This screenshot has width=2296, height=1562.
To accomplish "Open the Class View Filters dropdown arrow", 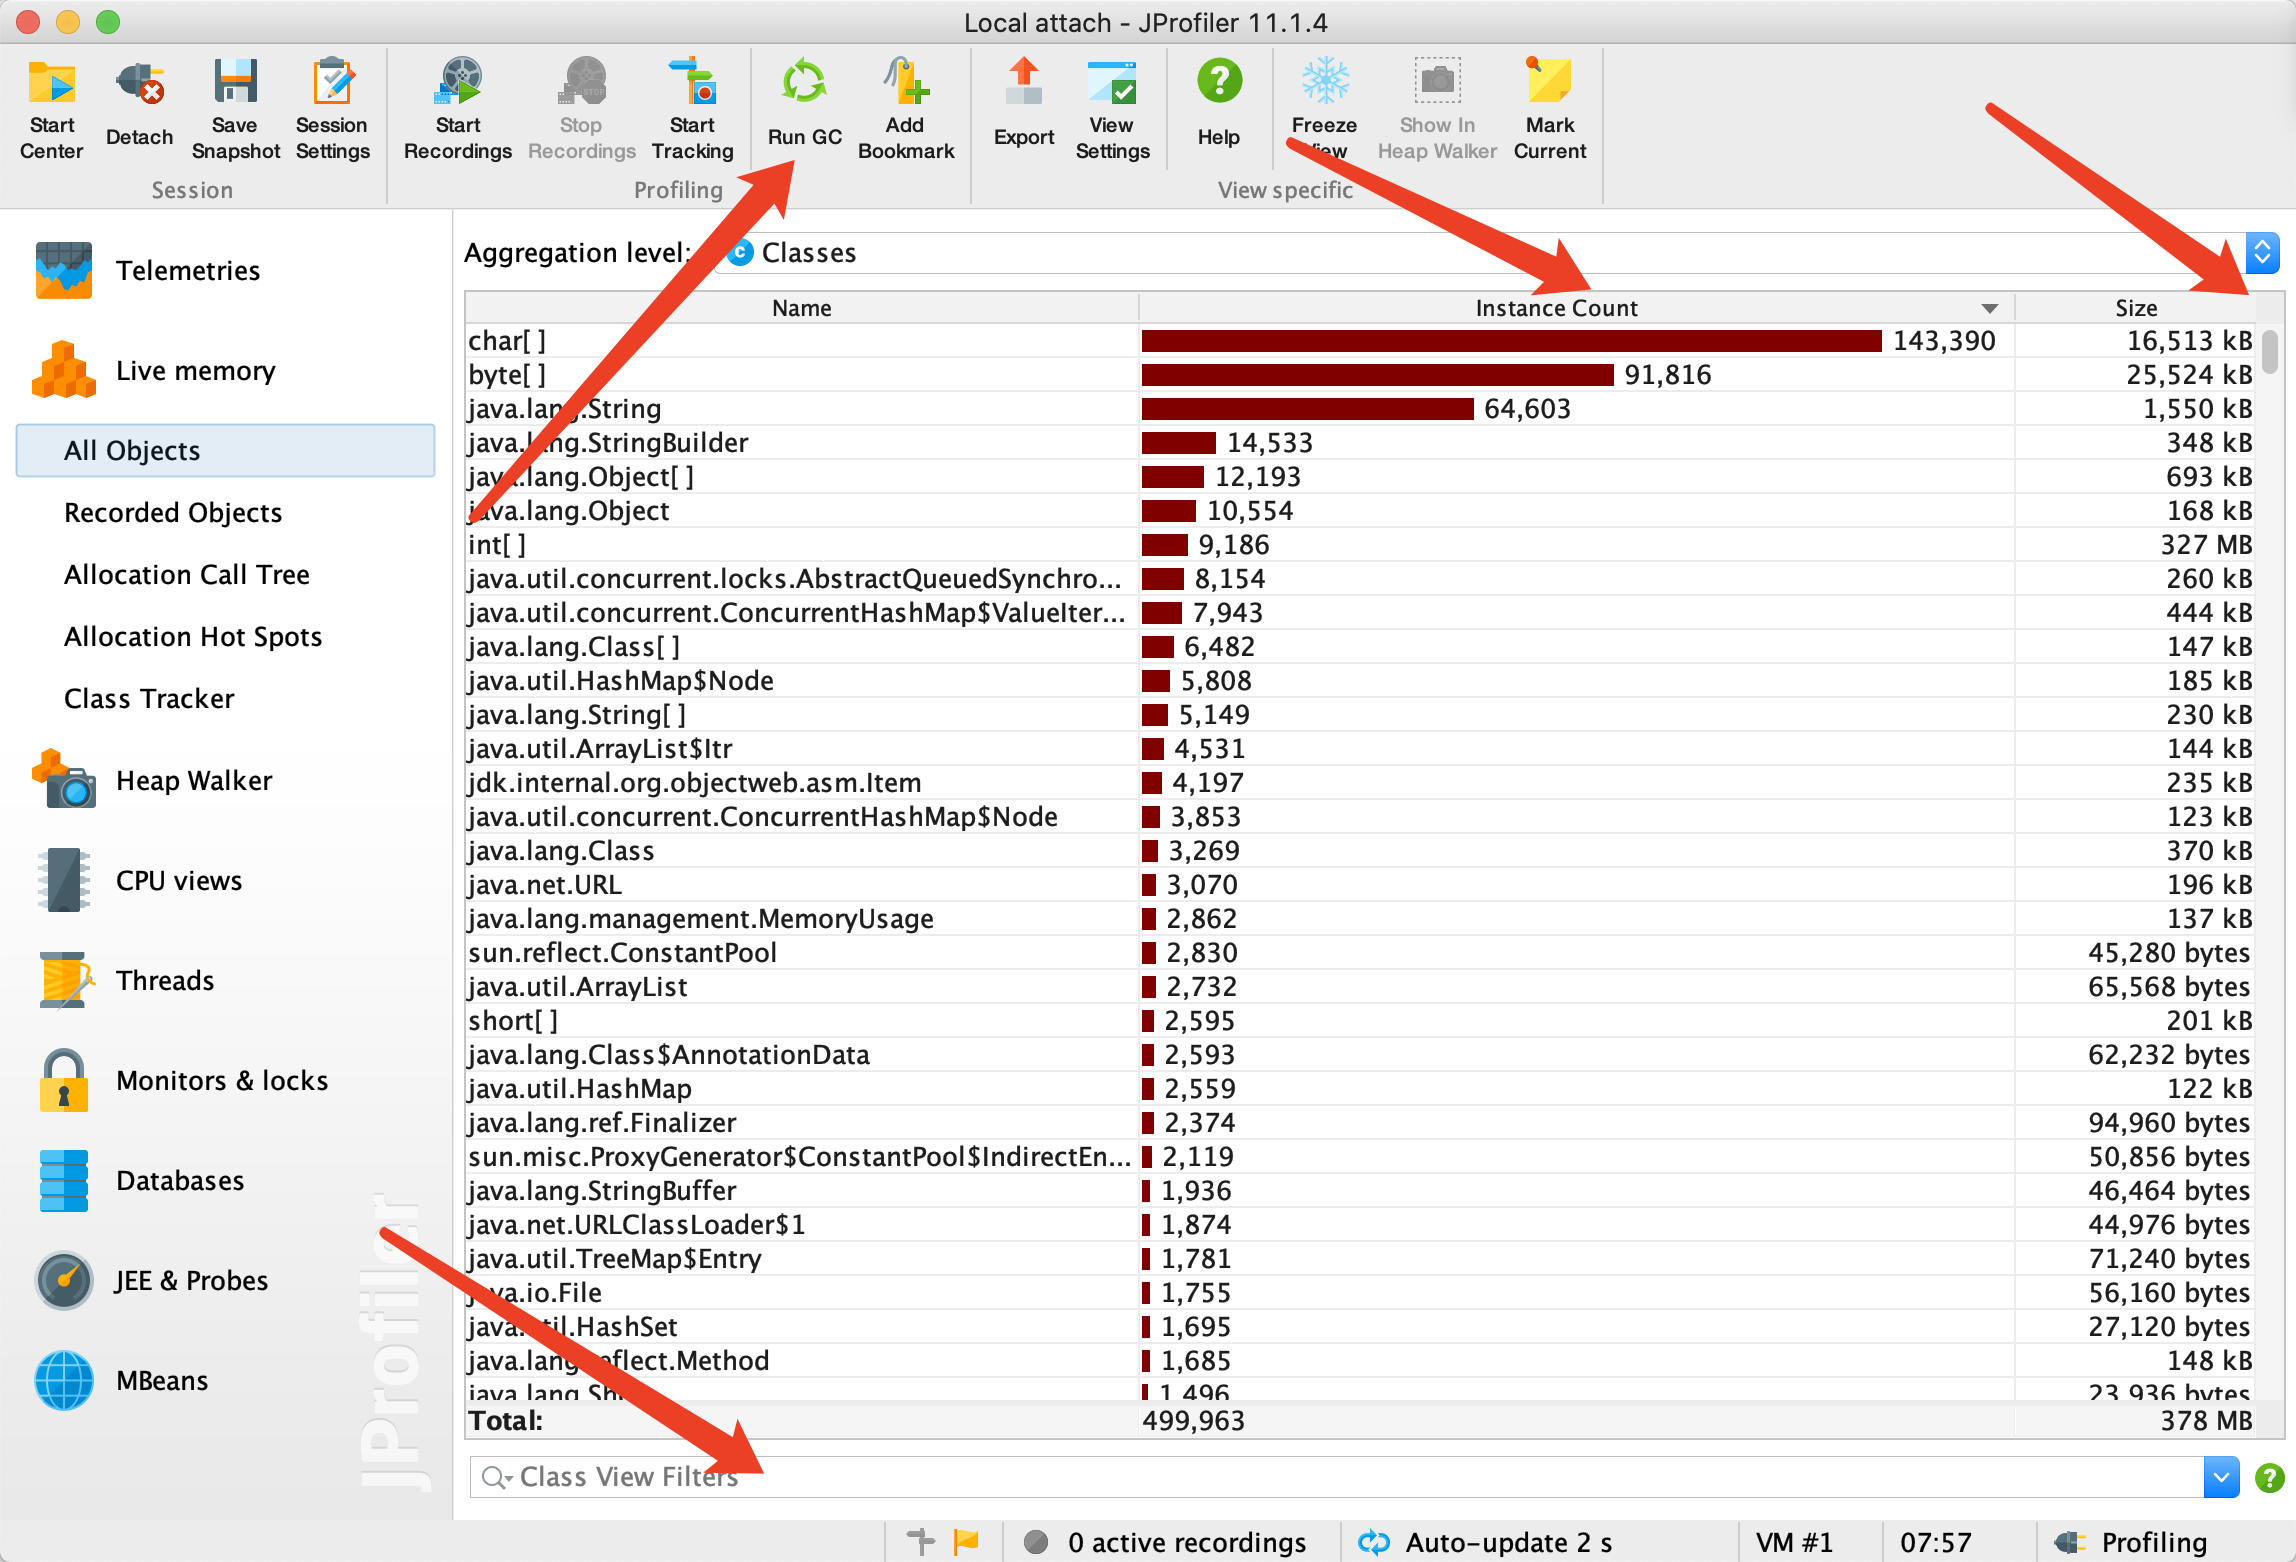I will point(2221,1477).
